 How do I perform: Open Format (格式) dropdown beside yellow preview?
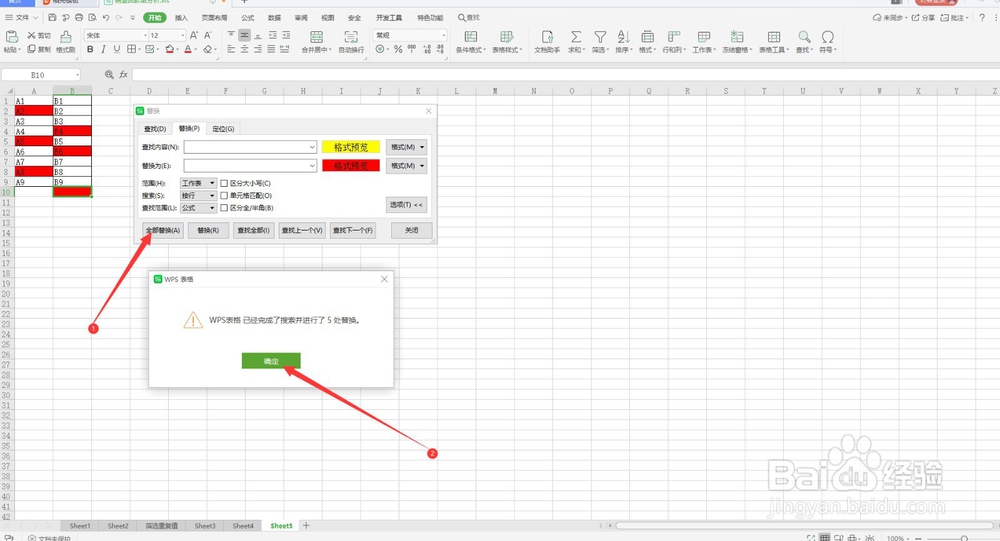tap(406, 147)
